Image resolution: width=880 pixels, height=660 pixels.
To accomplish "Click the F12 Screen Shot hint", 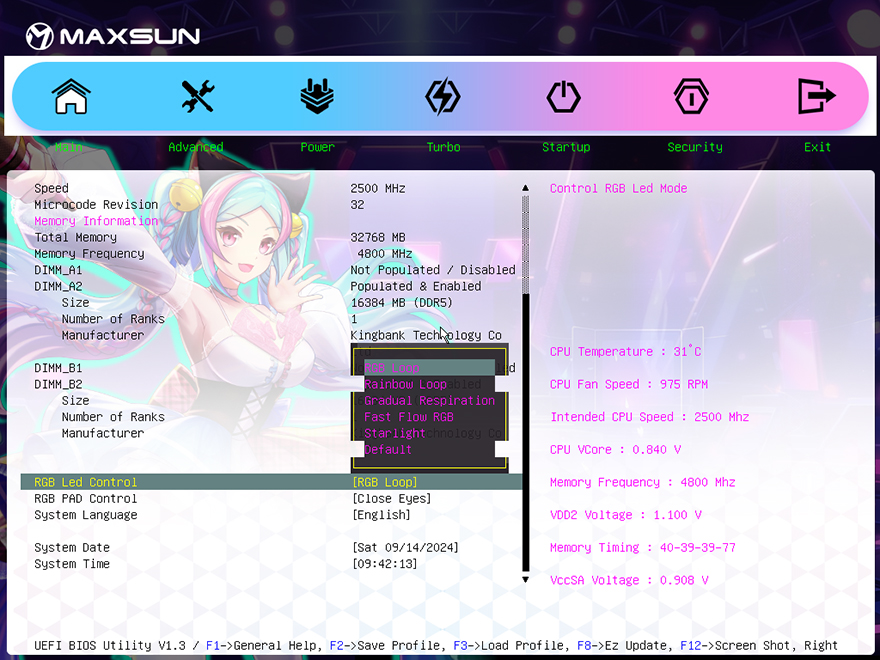I will 738,645.
